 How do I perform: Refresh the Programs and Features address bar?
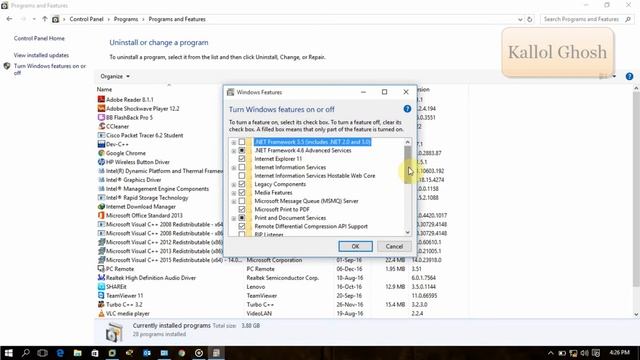tap(530, 19)
